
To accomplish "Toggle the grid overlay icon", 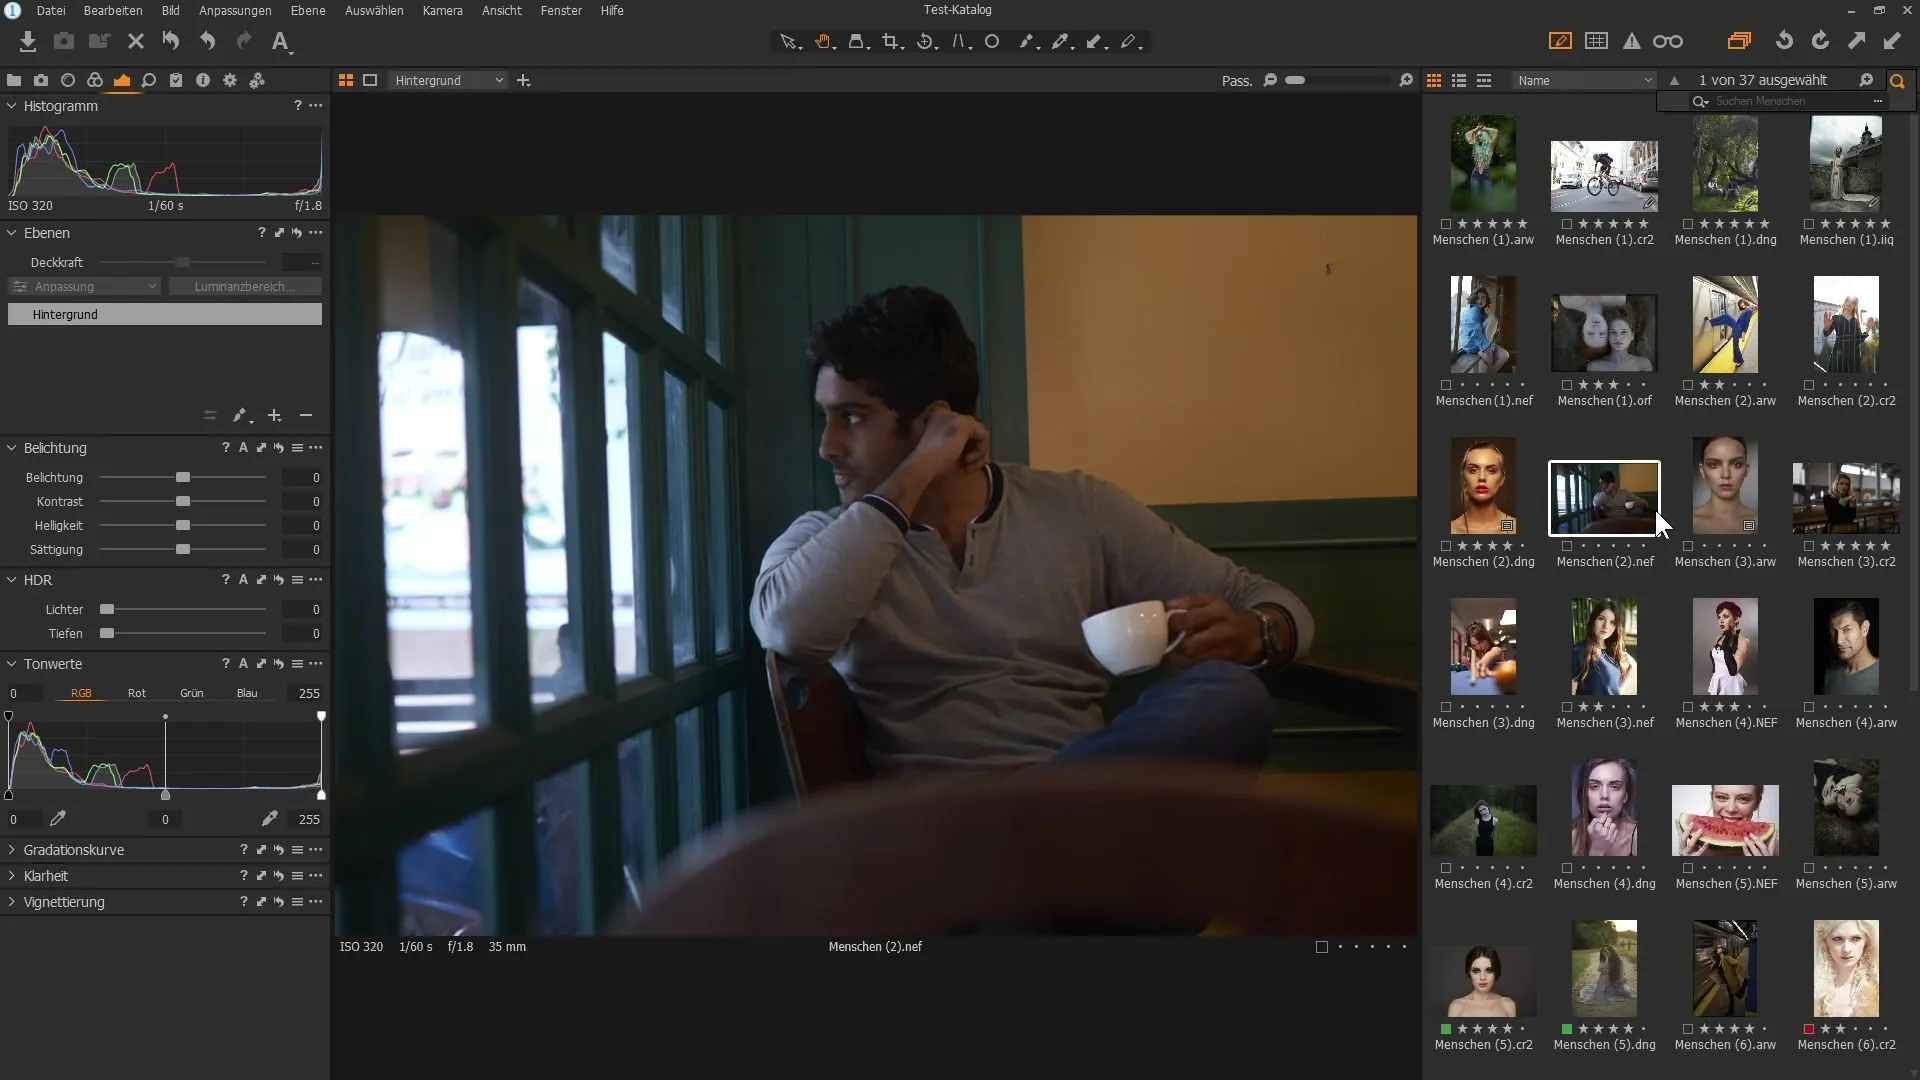I will click(x=1597, y=41).
